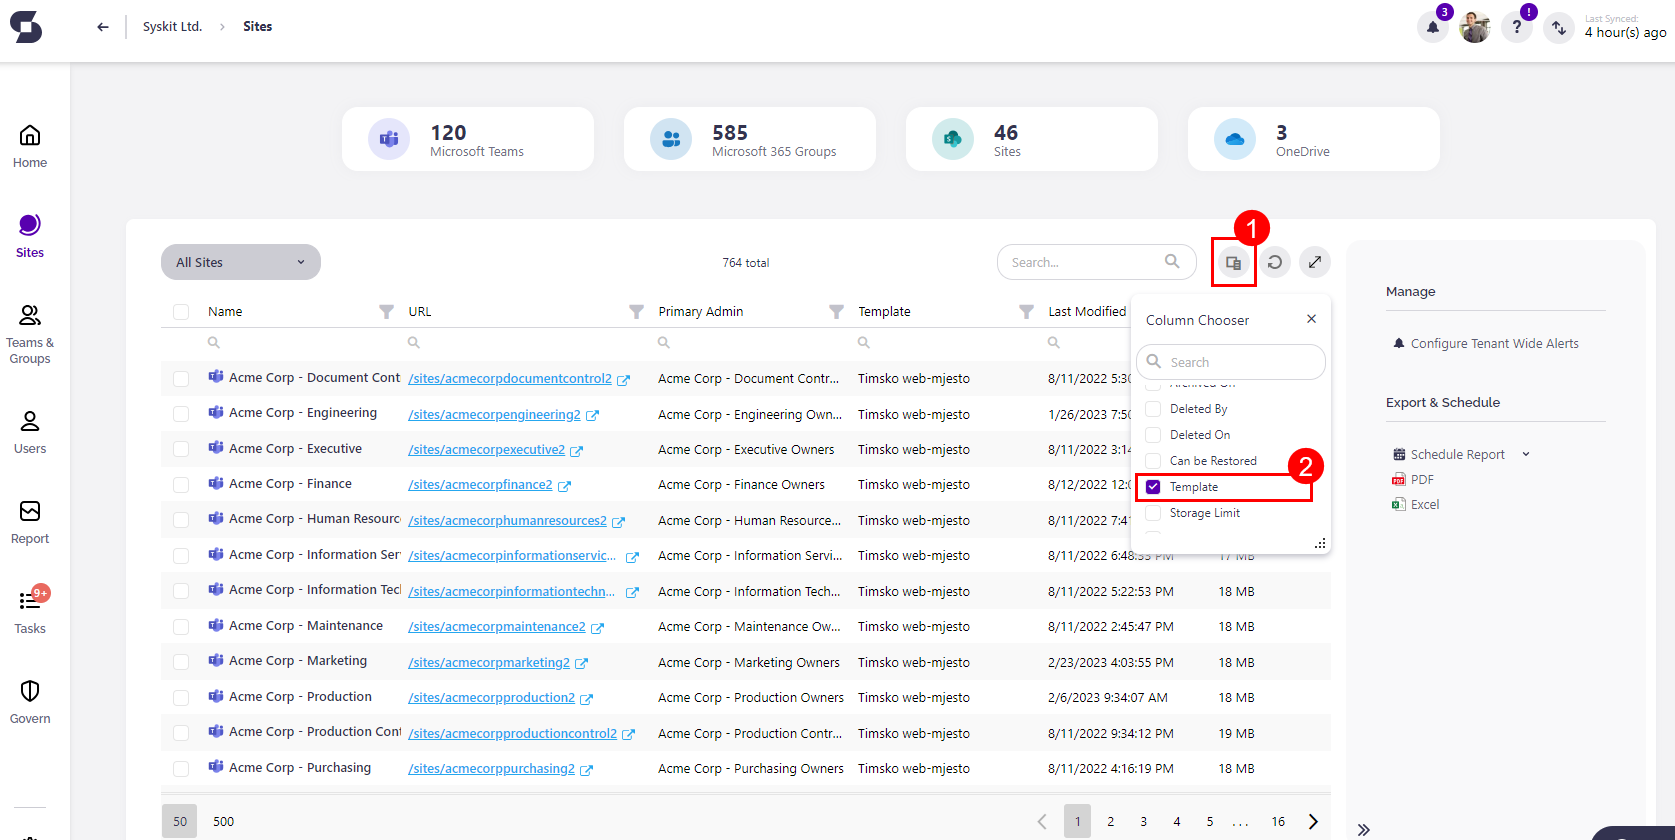This screenshot has height=840, width=1675.
Task: Click the Syskit logo icon
Action: pyautogui.click(x=26, y=27)
